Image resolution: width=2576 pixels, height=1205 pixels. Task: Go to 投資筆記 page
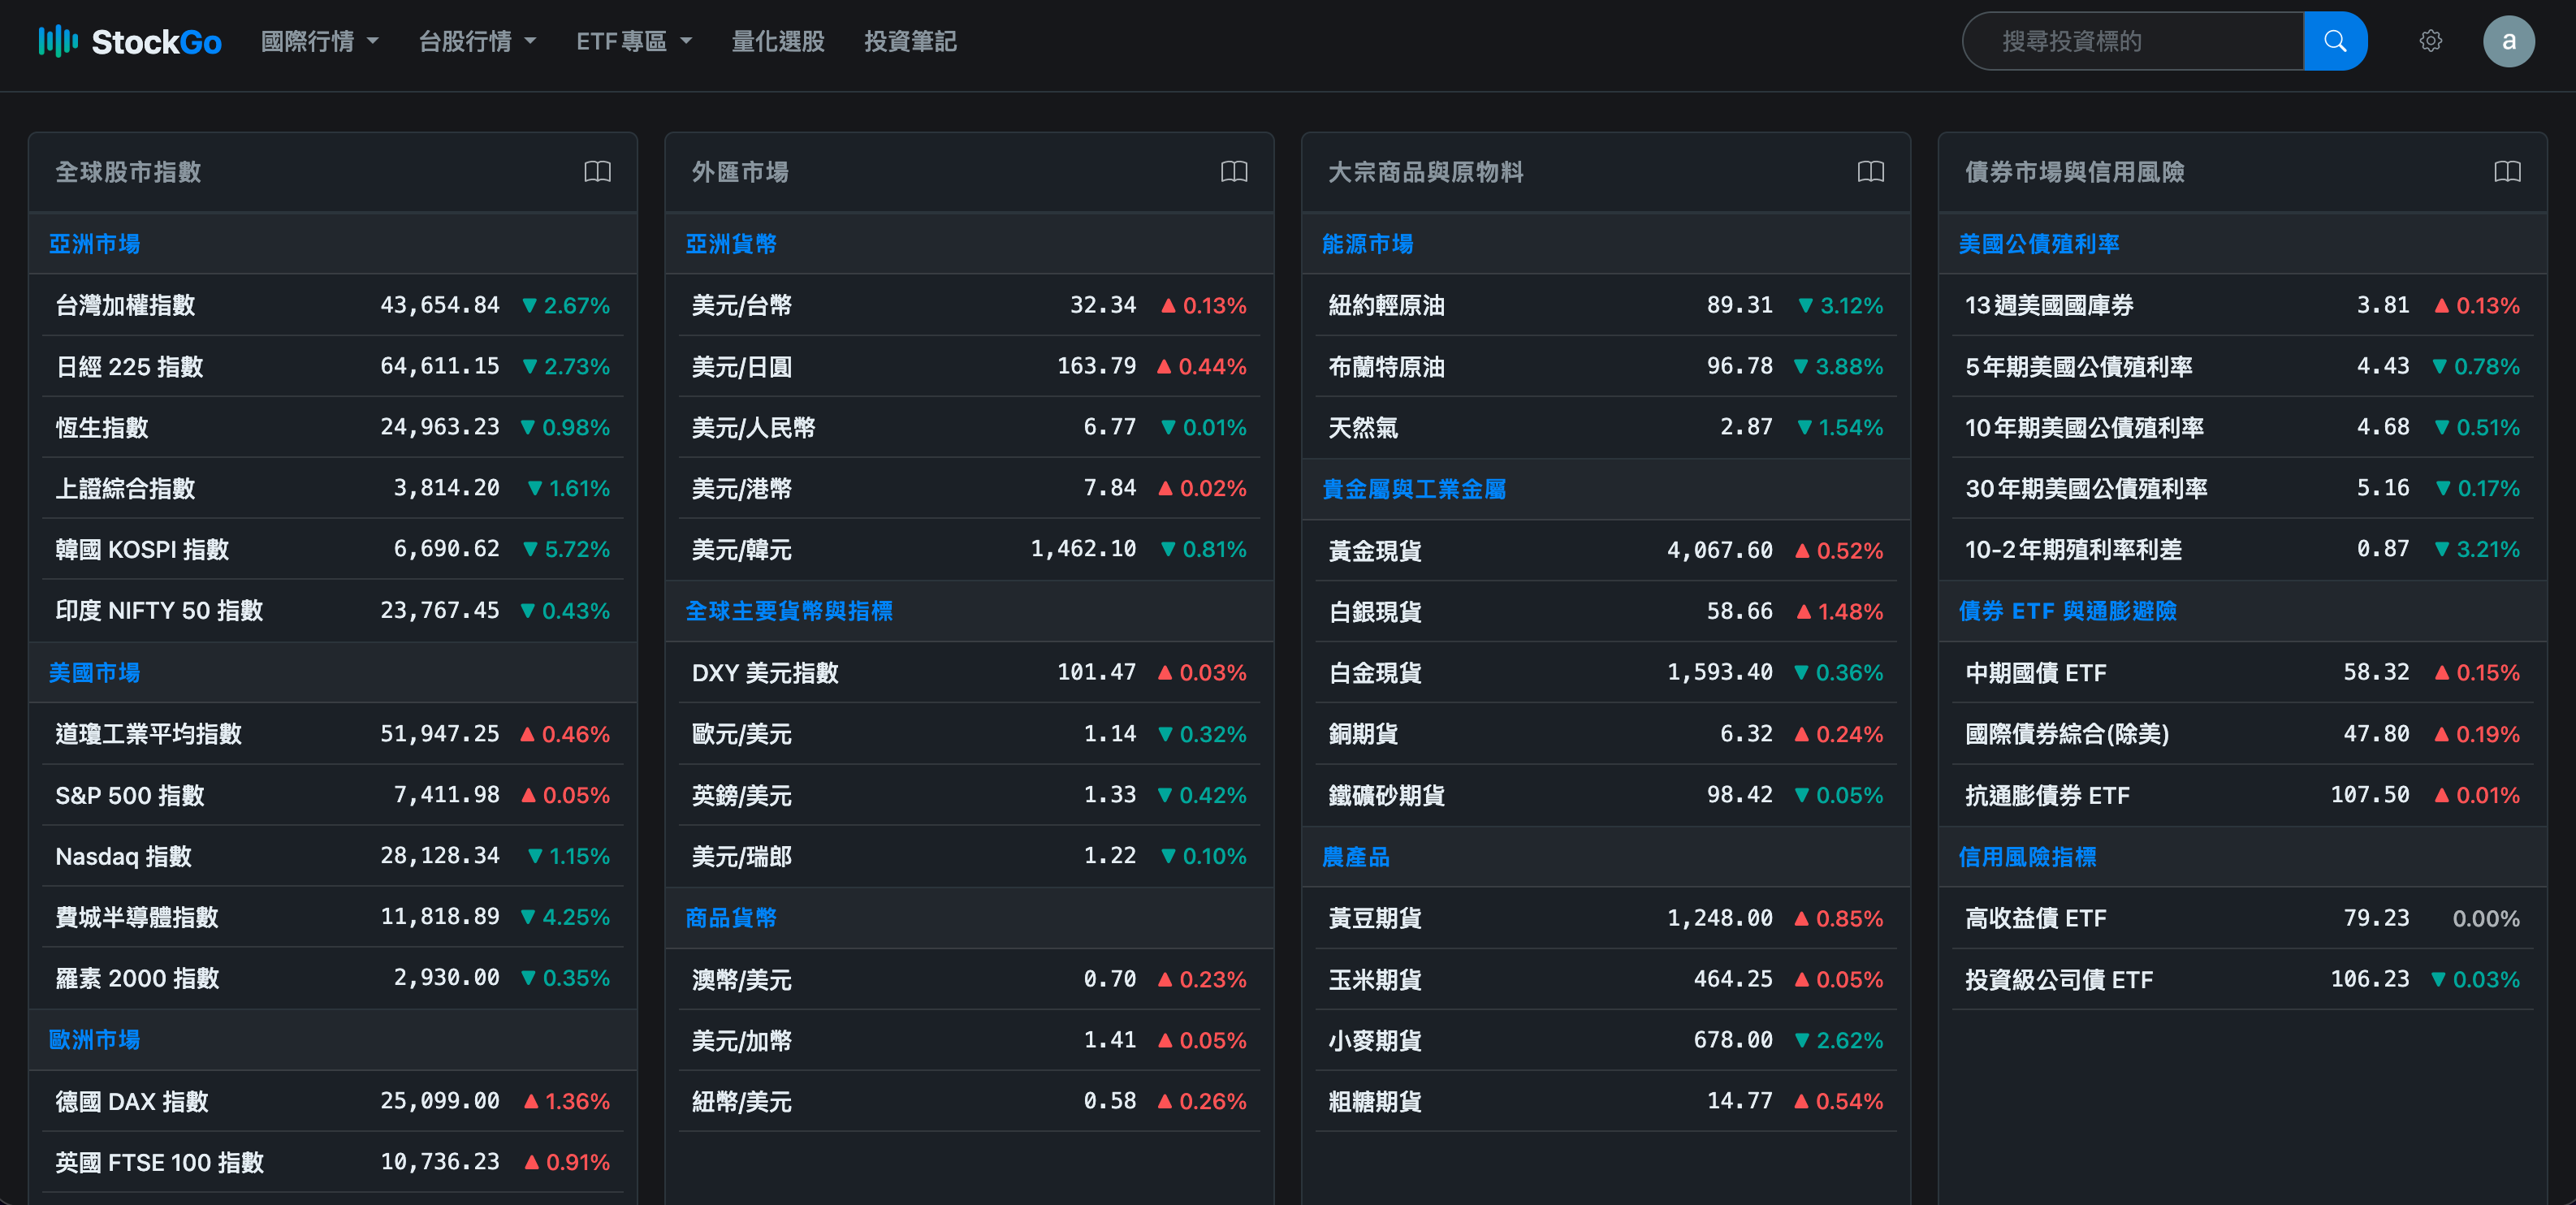tap(910, 41)
